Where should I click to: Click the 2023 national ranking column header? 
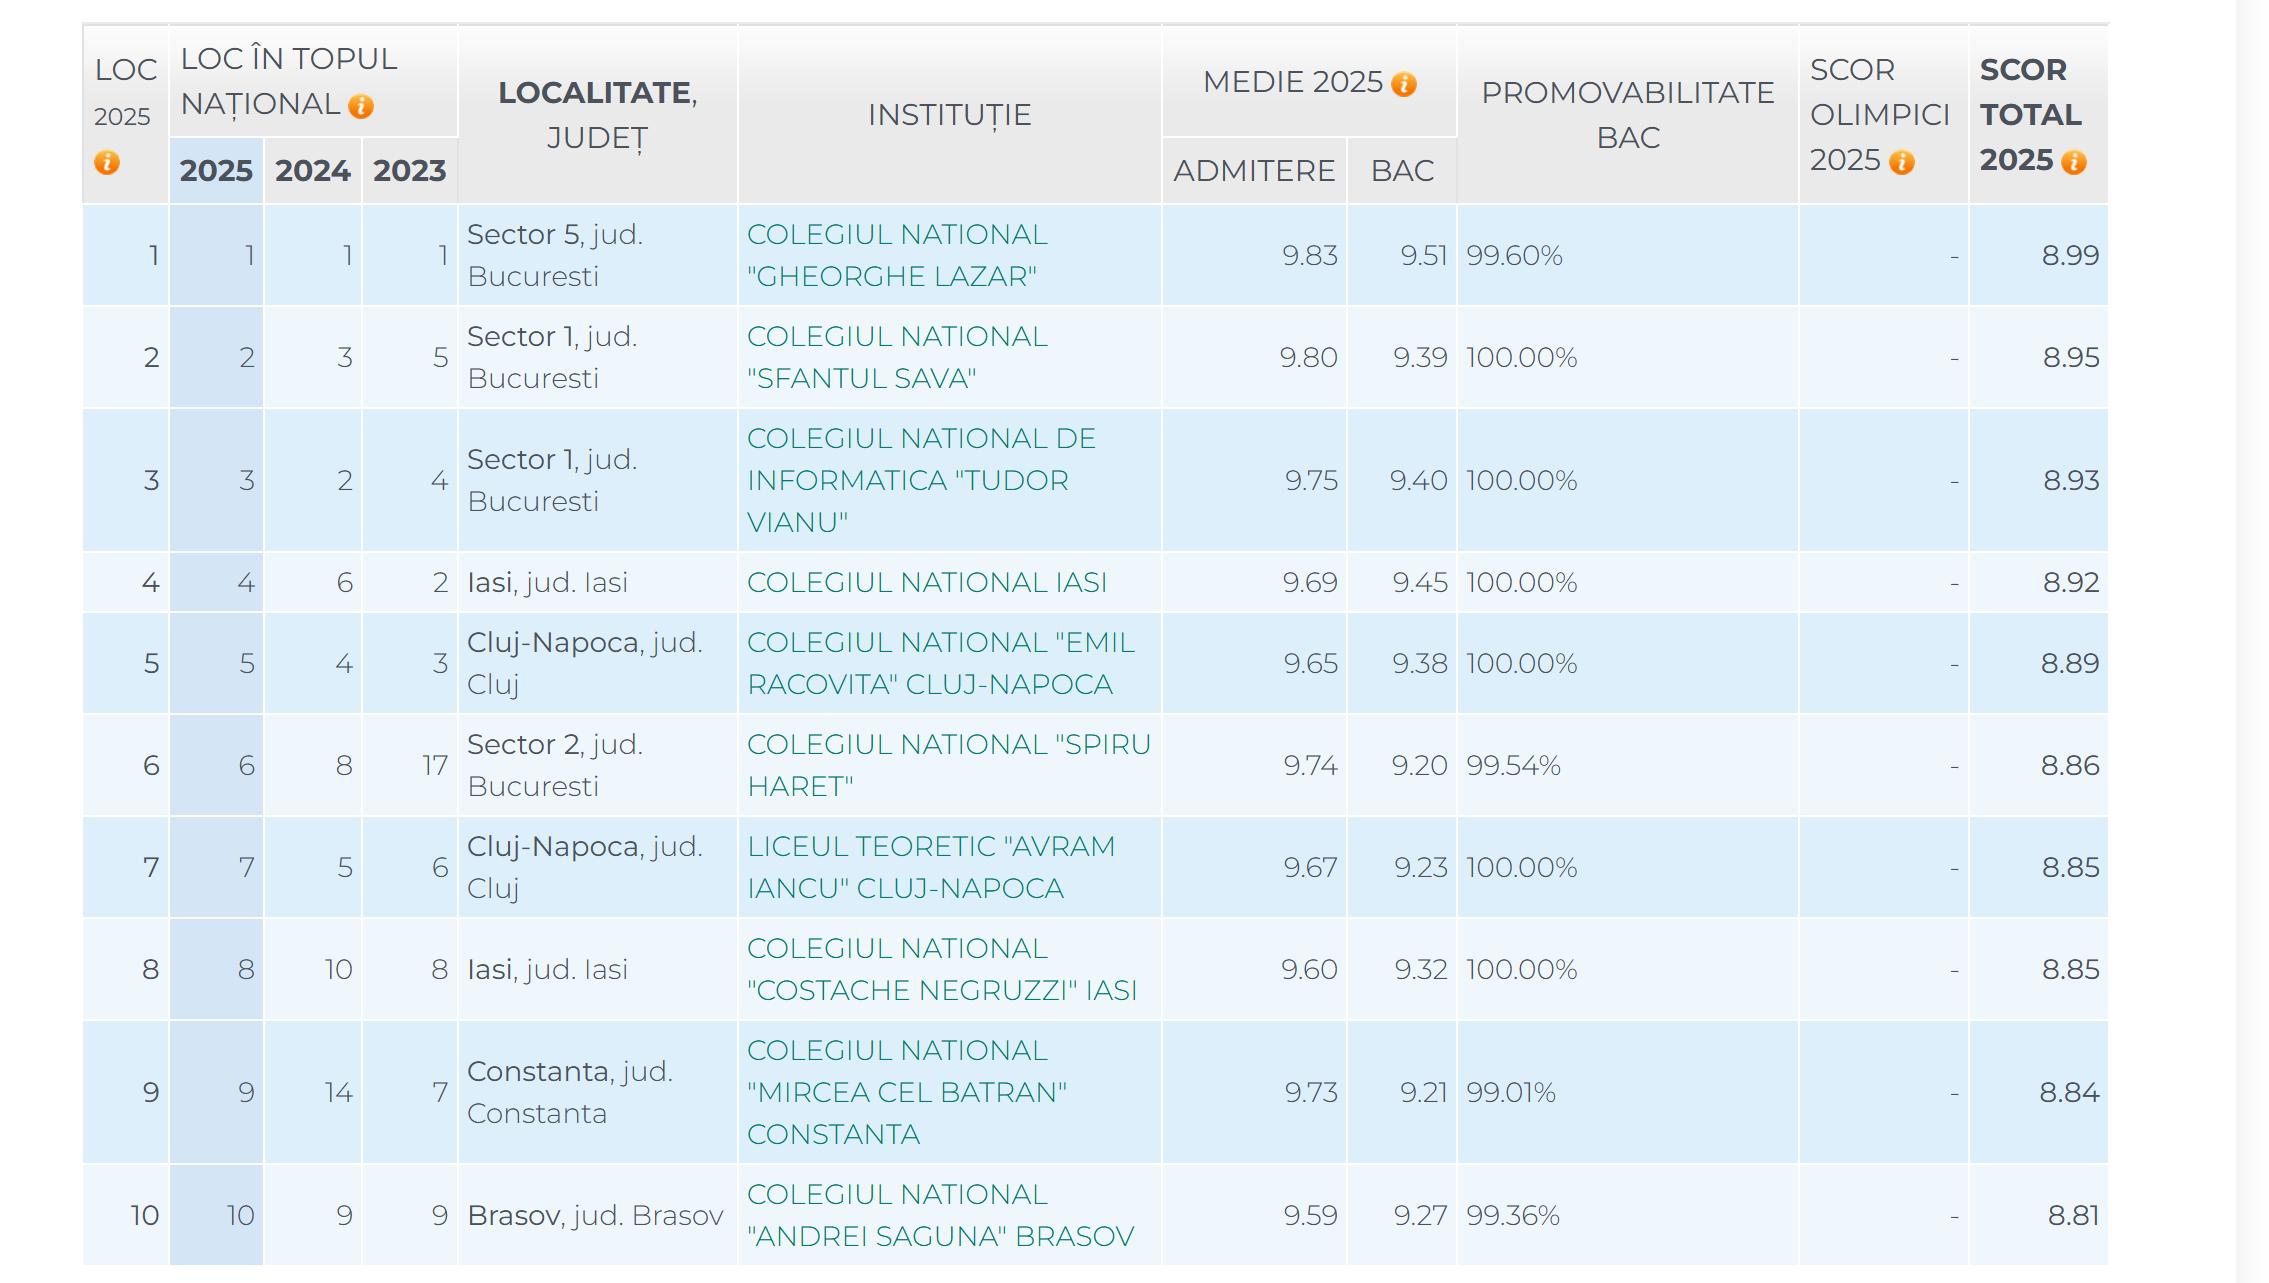point(410,171)
